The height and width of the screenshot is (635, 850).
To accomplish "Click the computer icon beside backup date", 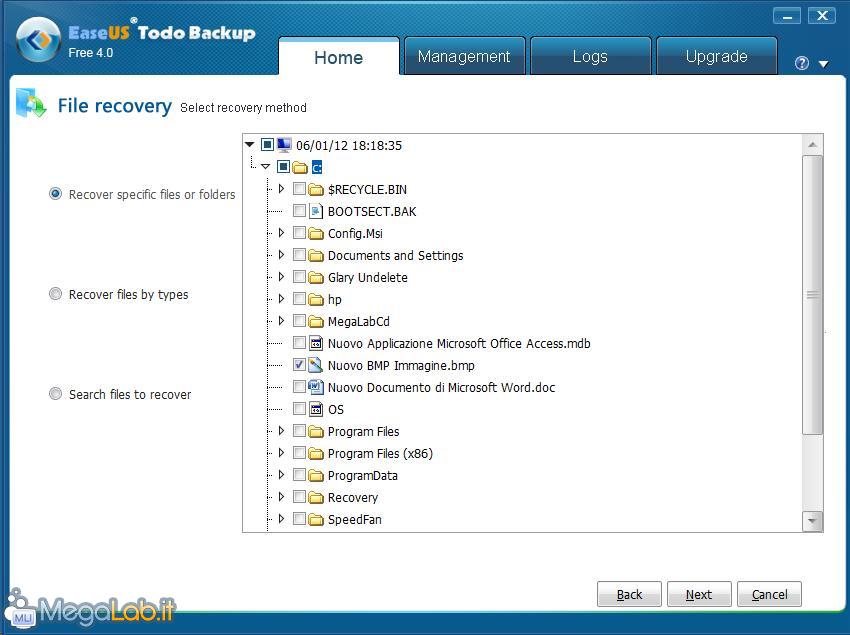I will [x=284, y=145].
